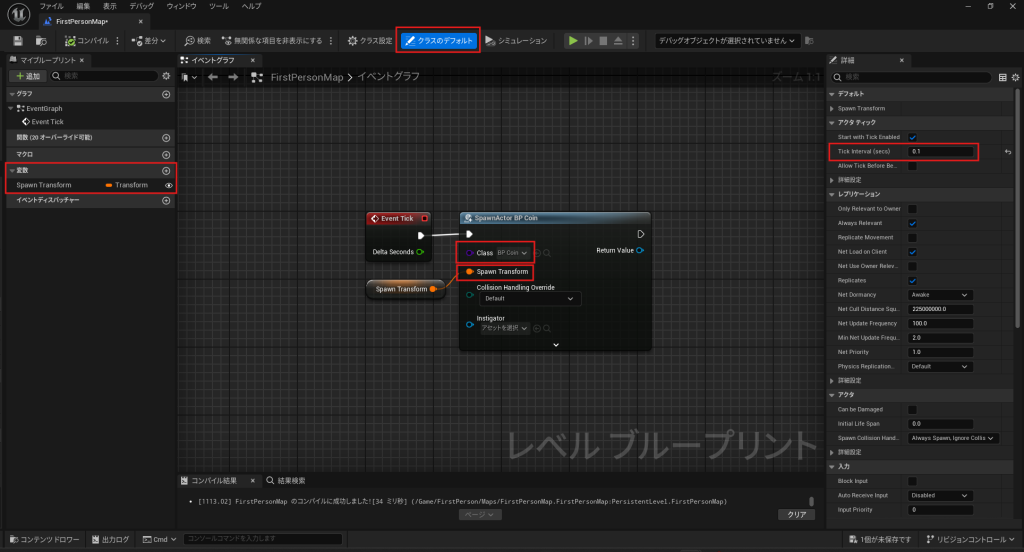Viewport: 1024px width, 552px height.
Task: Enable the Replicate Movement checkbox
Action: pos(913,238)
